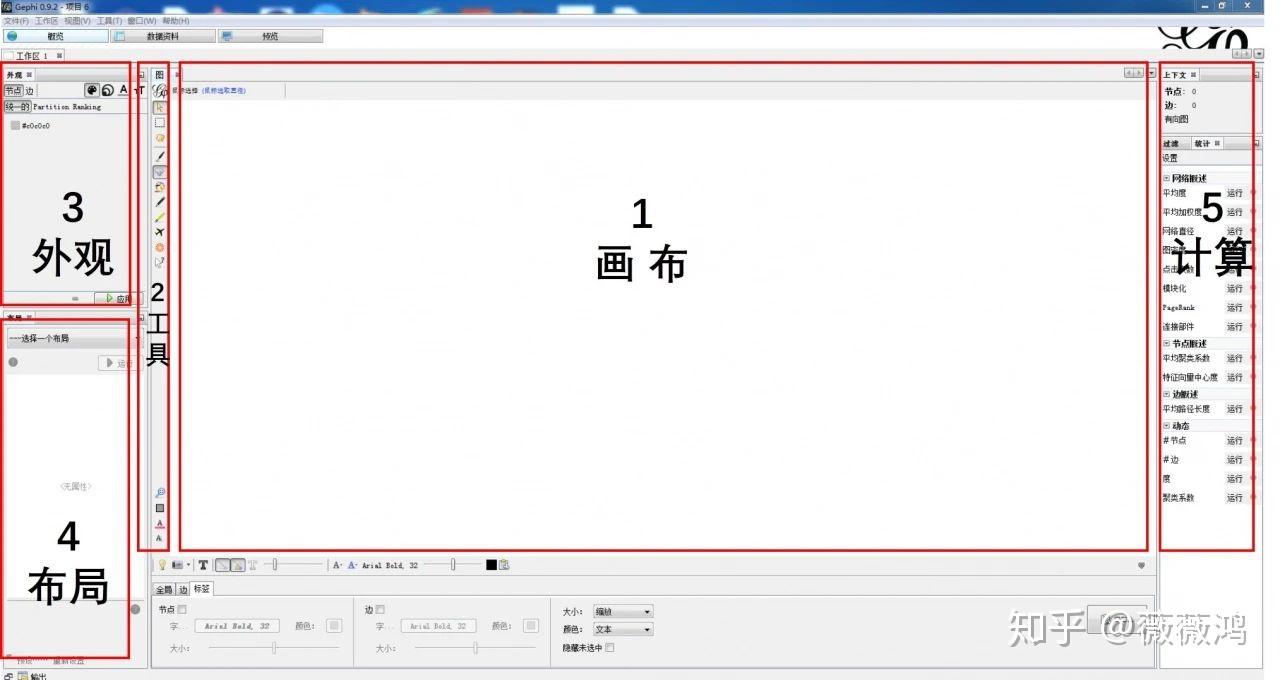Run the 平均聚类系数 statistic
Screen dimensions: 1280x680
1235,358
